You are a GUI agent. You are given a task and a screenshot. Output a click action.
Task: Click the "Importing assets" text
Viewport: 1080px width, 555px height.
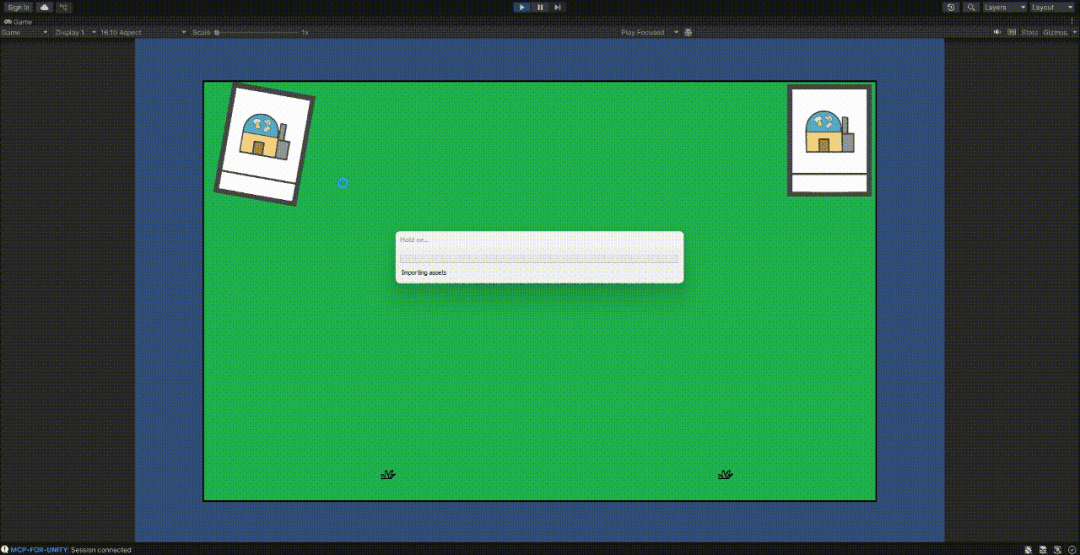[424, 273]
